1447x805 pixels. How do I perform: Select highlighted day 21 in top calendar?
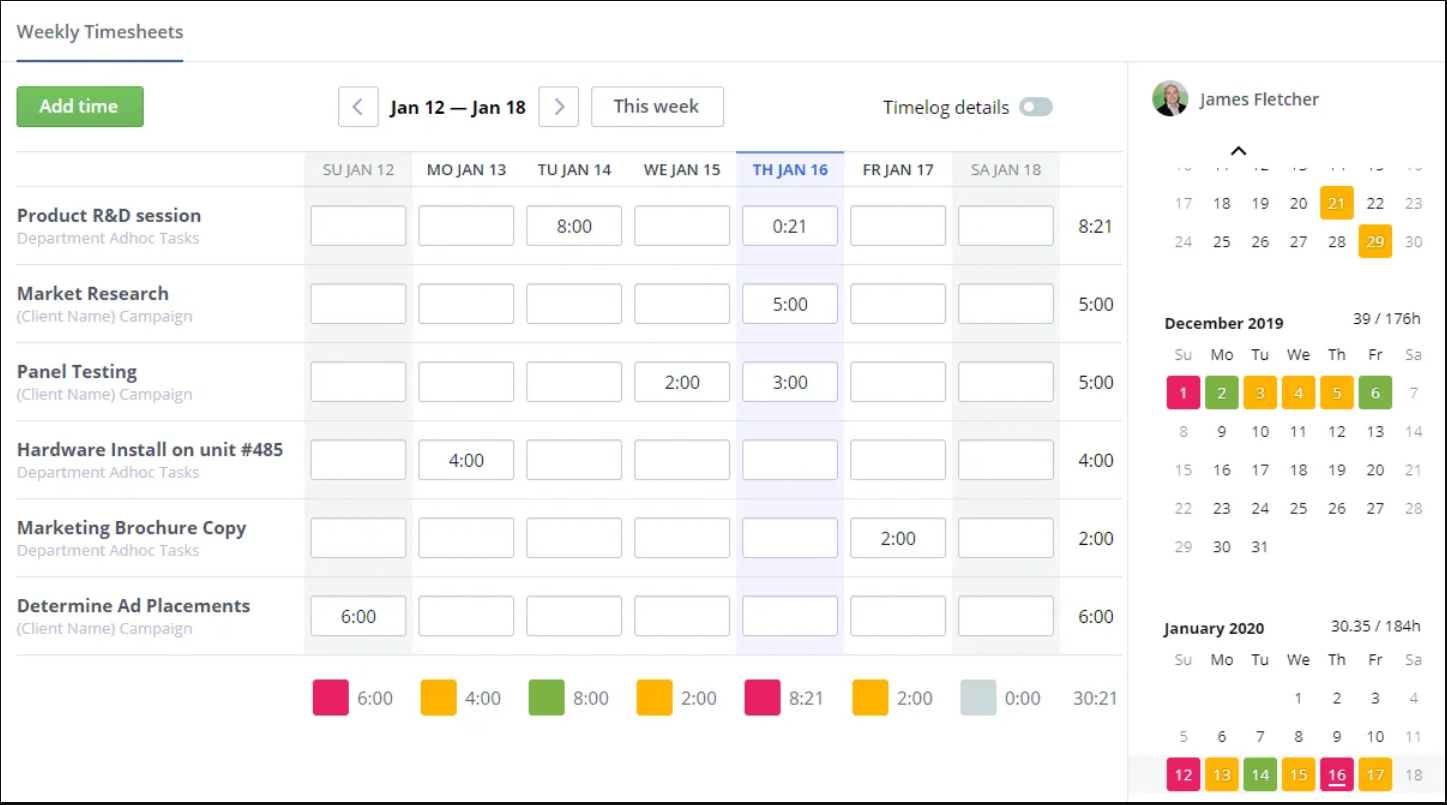(x=1337, y=203)
